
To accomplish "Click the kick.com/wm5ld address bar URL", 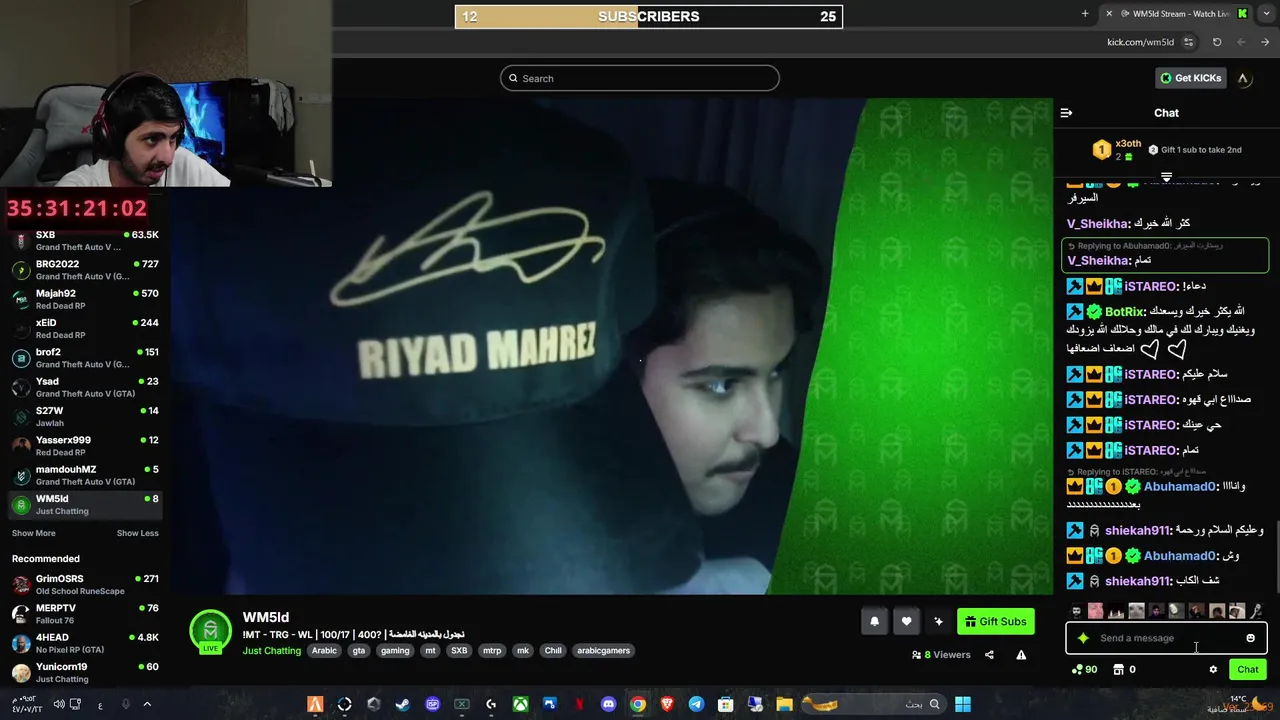I will 1140,42.
